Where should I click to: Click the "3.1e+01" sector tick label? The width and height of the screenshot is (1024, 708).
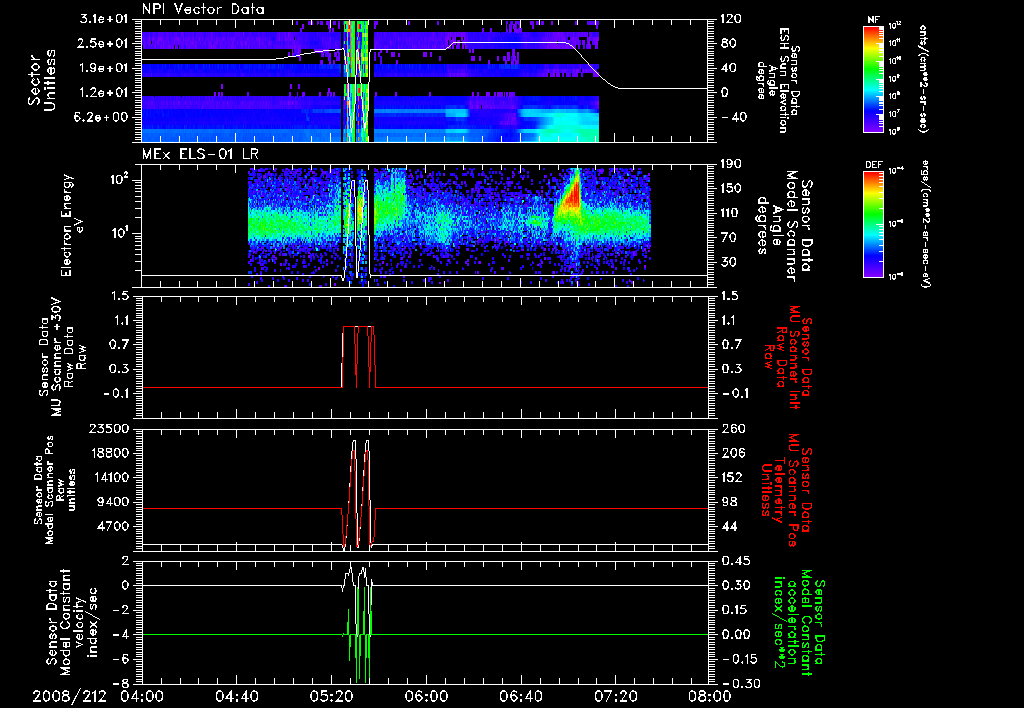pos(105,19)
